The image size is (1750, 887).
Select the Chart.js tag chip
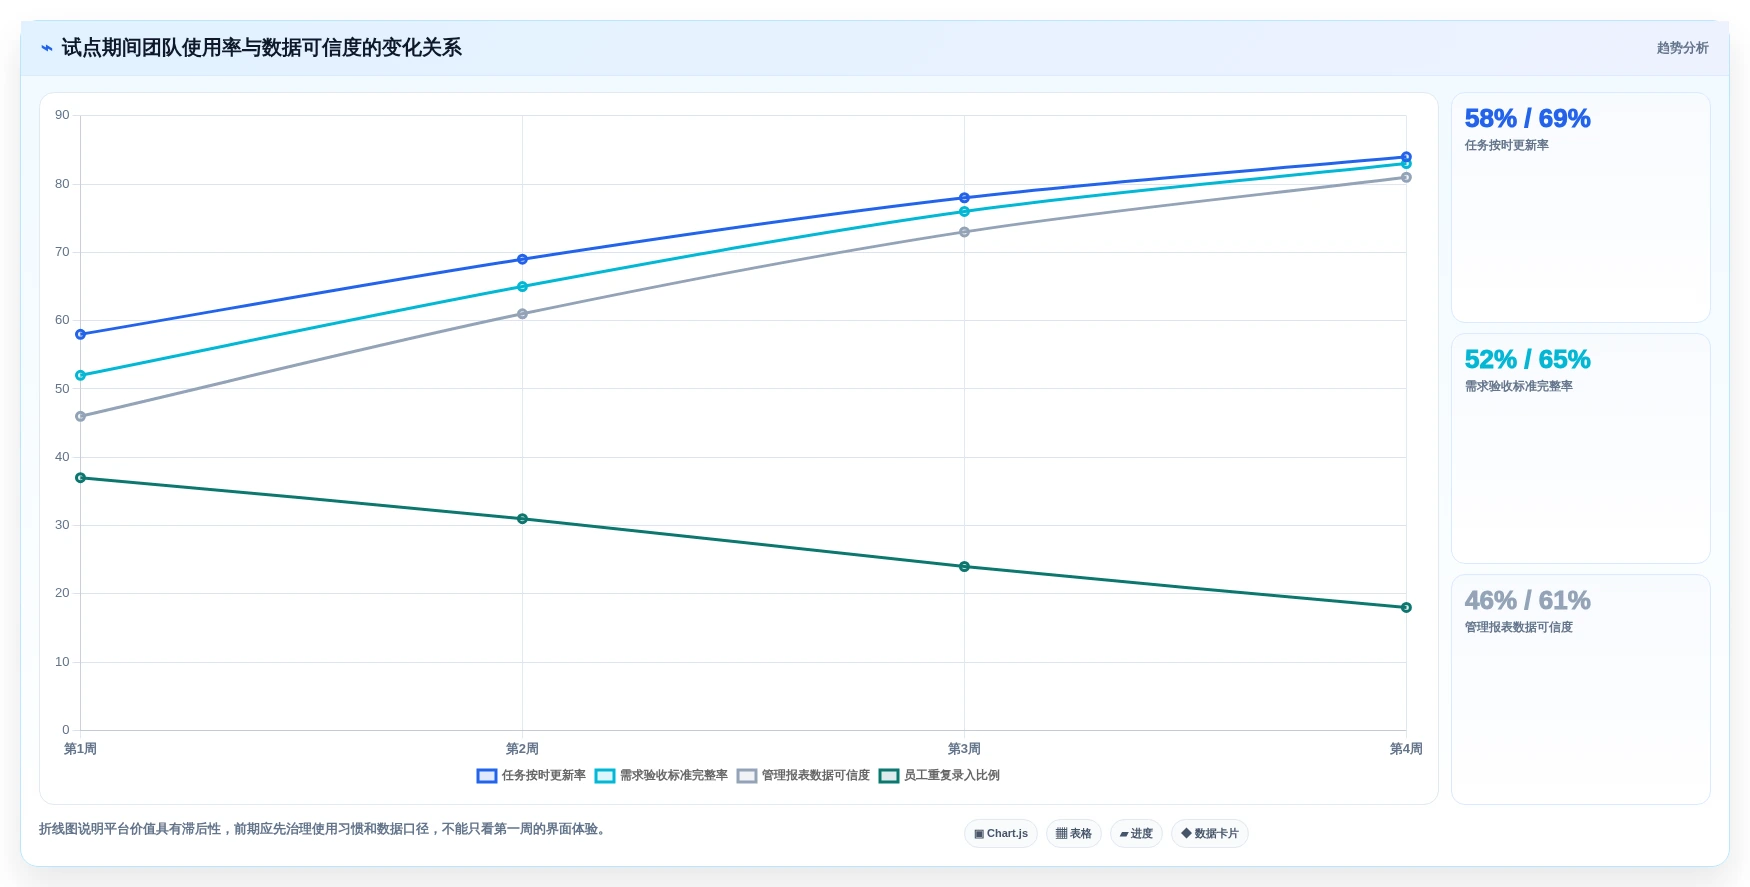pos(1001,834)
